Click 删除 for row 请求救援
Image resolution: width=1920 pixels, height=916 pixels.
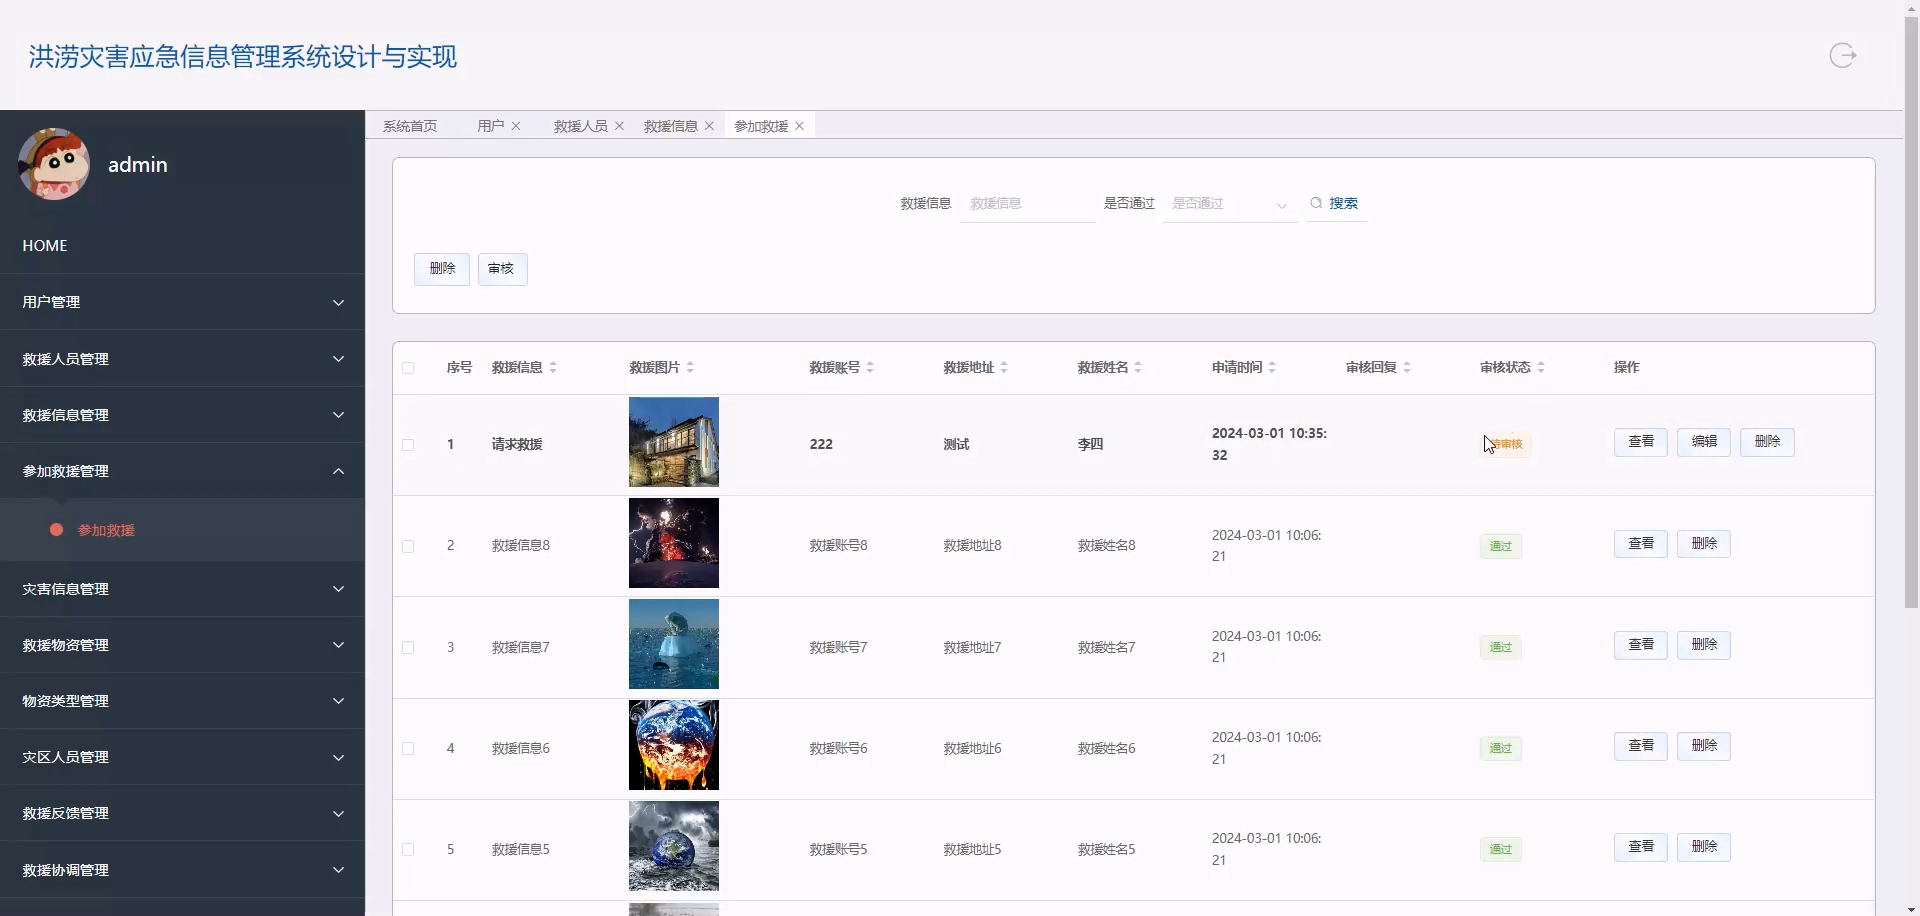click(x=1767, y=442)
